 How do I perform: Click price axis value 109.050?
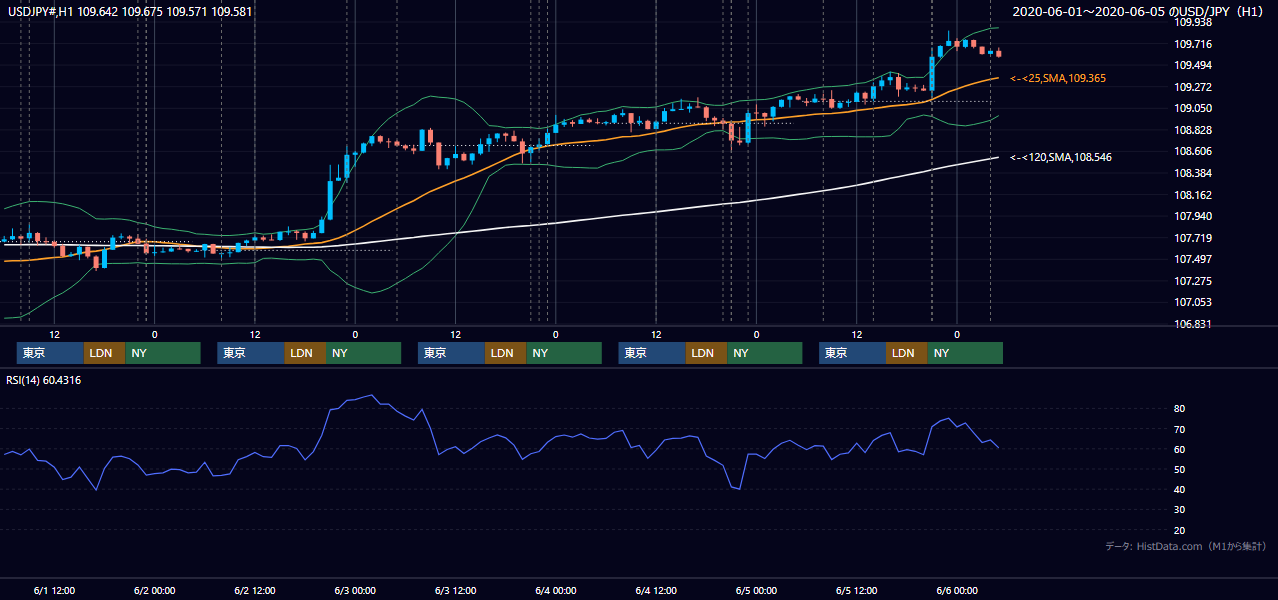pos(1193,109)
